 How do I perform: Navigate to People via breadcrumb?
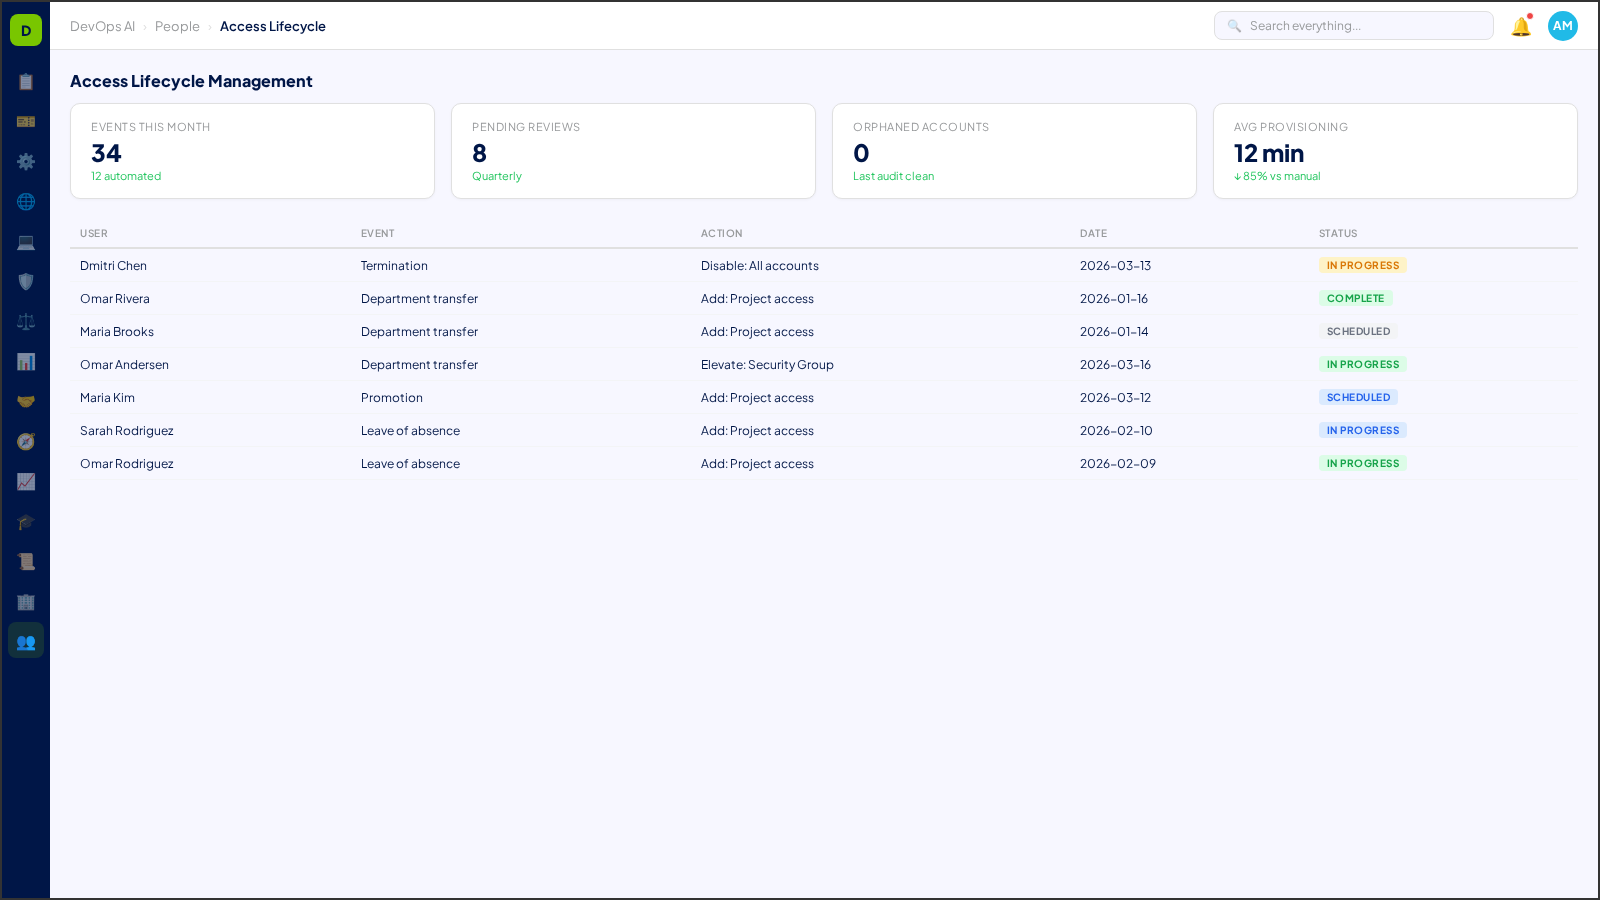click(177, 26)
